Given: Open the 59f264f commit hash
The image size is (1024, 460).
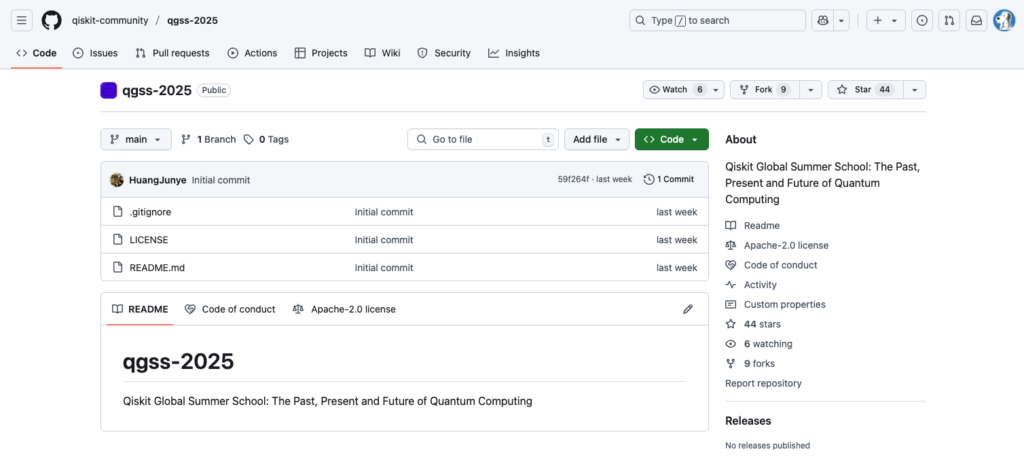Looking at the screenshot, I should [x=575, y=180].
